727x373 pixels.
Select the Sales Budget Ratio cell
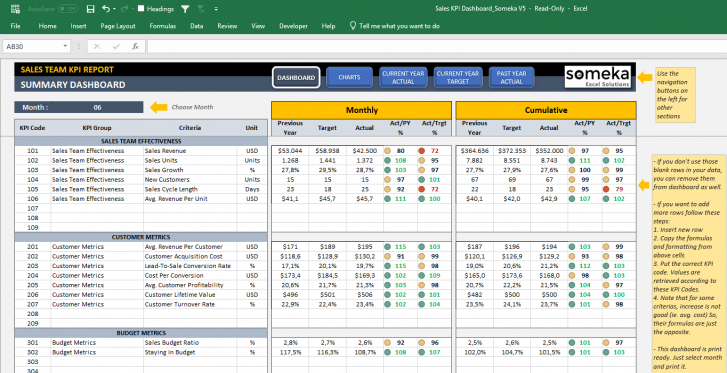[x=190, y=342]
